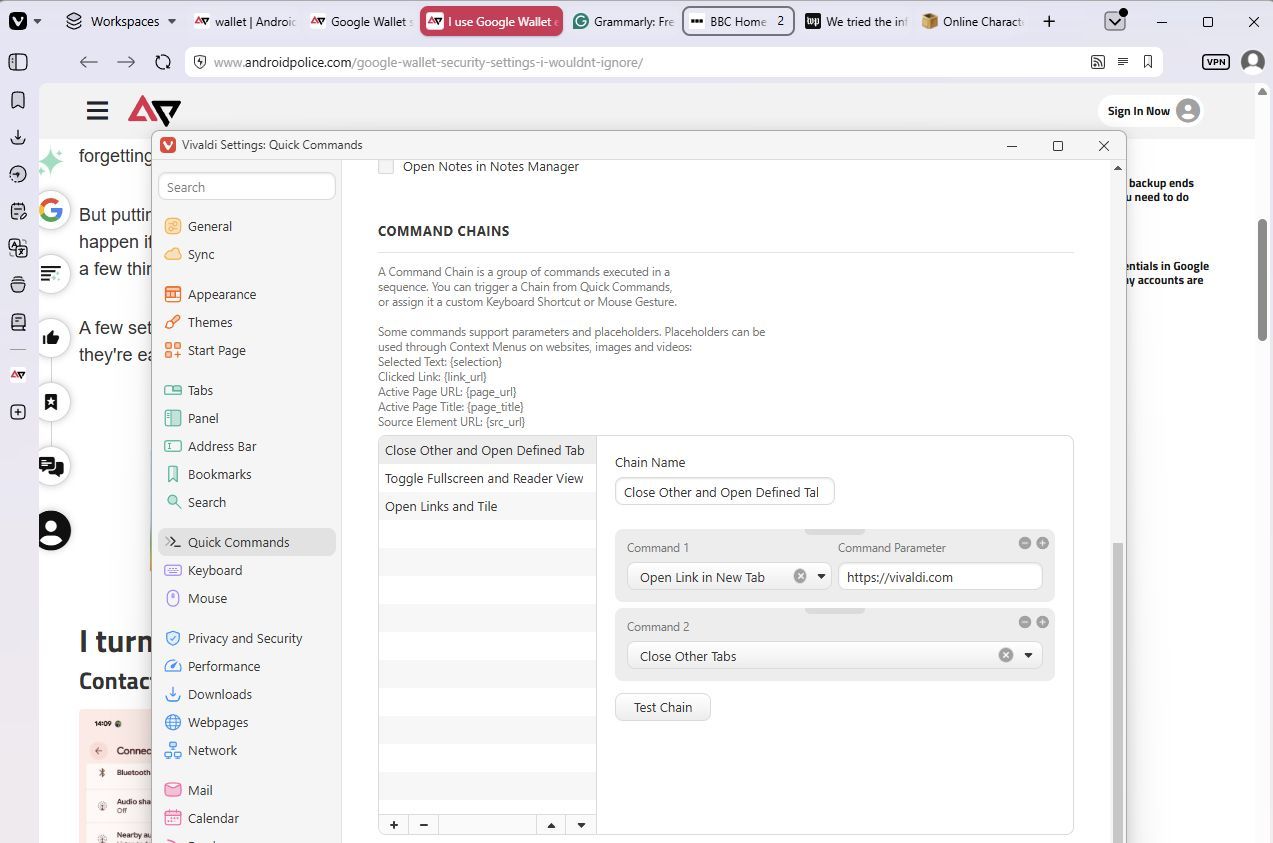Open the Command 1 dropdown arrow
This screenshot has width=1273, height=843.
click(x=821, y=576)
